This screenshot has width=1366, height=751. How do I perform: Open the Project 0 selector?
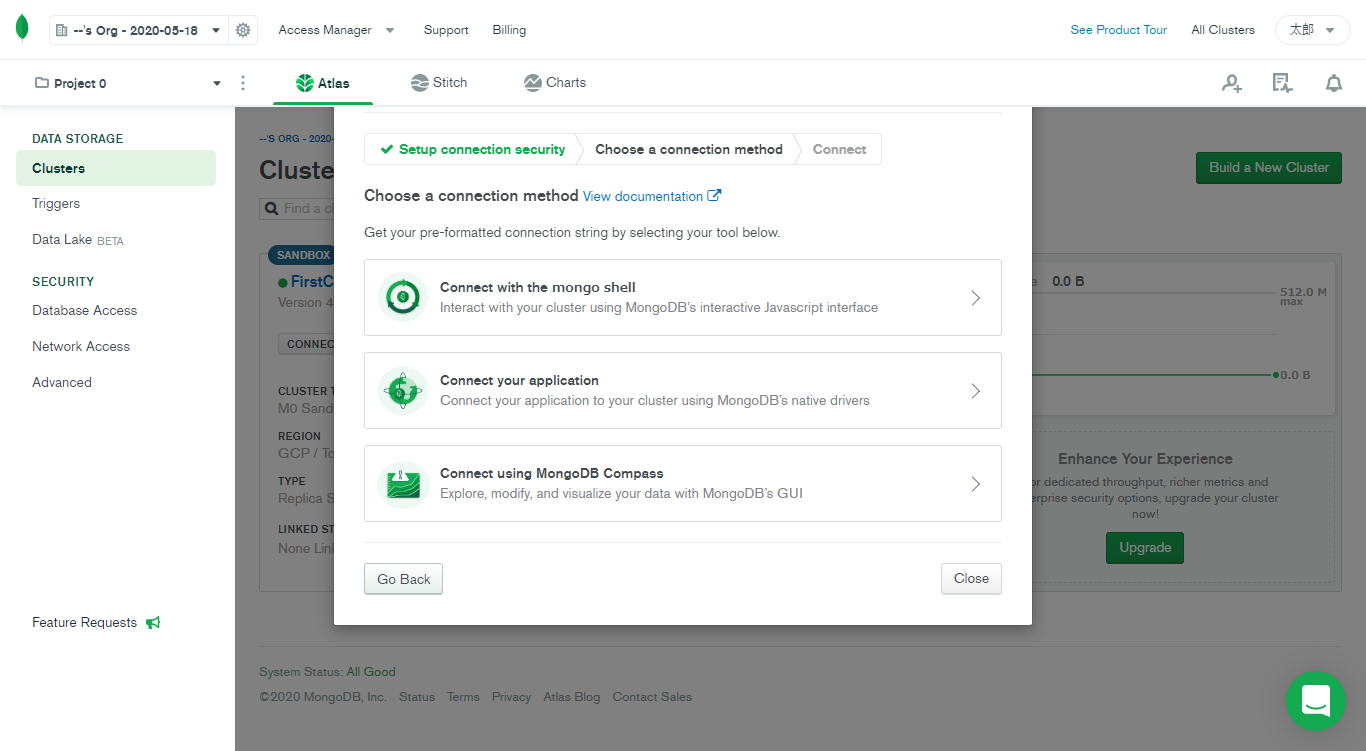(x=127, y=83)
